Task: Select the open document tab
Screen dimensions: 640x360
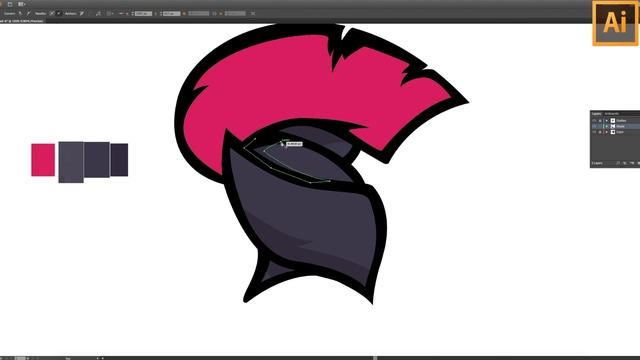Action: coord(22,21)
